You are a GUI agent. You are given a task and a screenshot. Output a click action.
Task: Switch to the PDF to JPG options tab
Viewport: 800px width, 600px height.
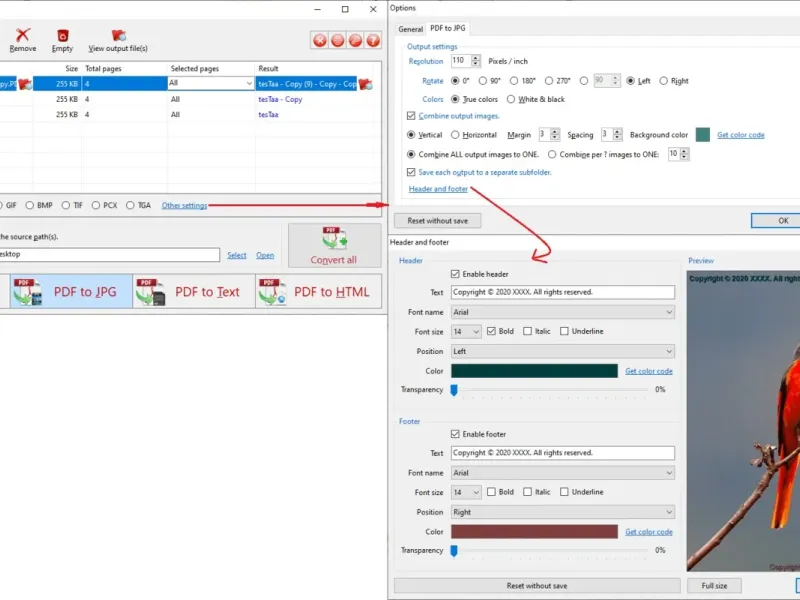[x=447, y=28]
